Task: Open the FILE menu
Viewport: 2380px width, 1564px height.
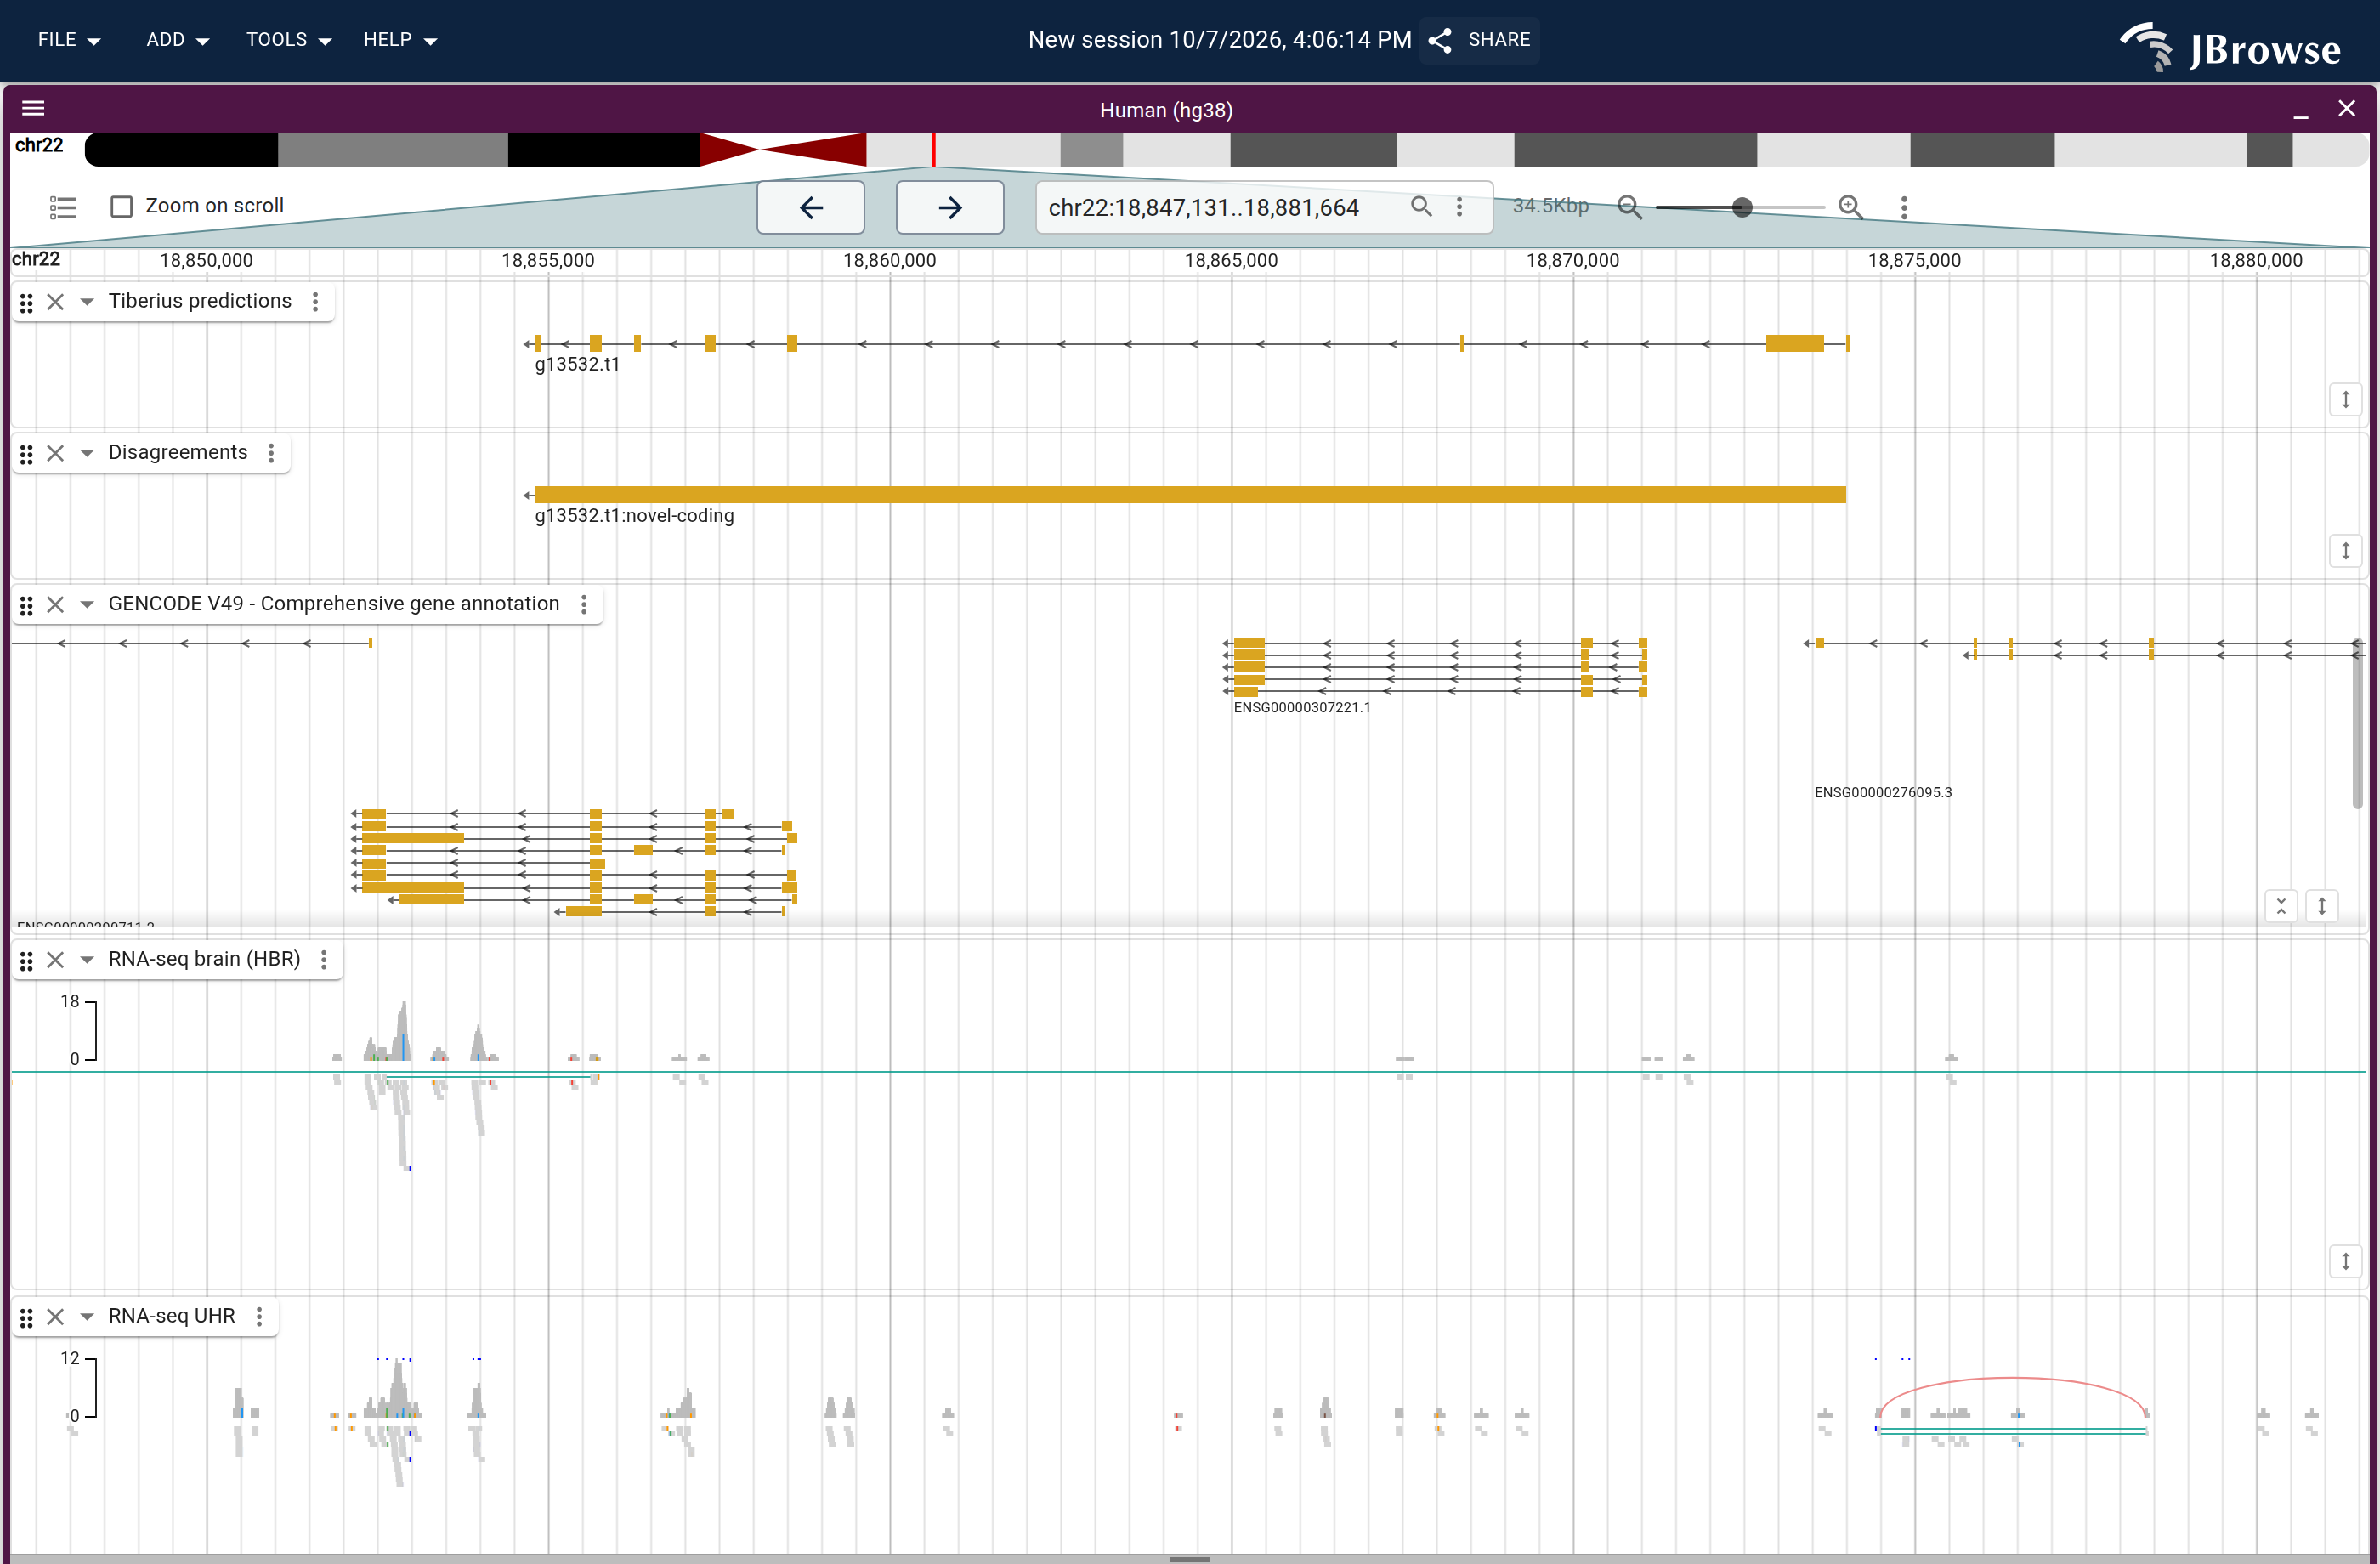Action: (69, 40)
